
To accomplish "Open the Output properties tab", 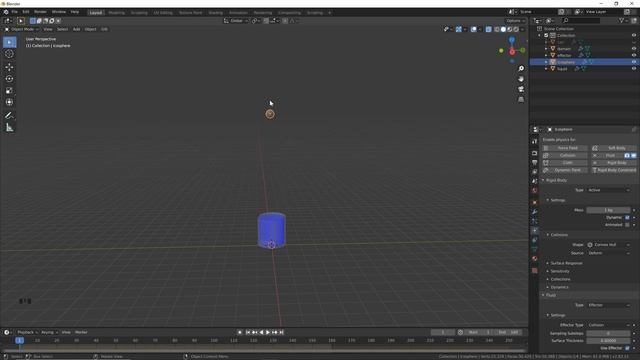I will (x=535, y=162).
